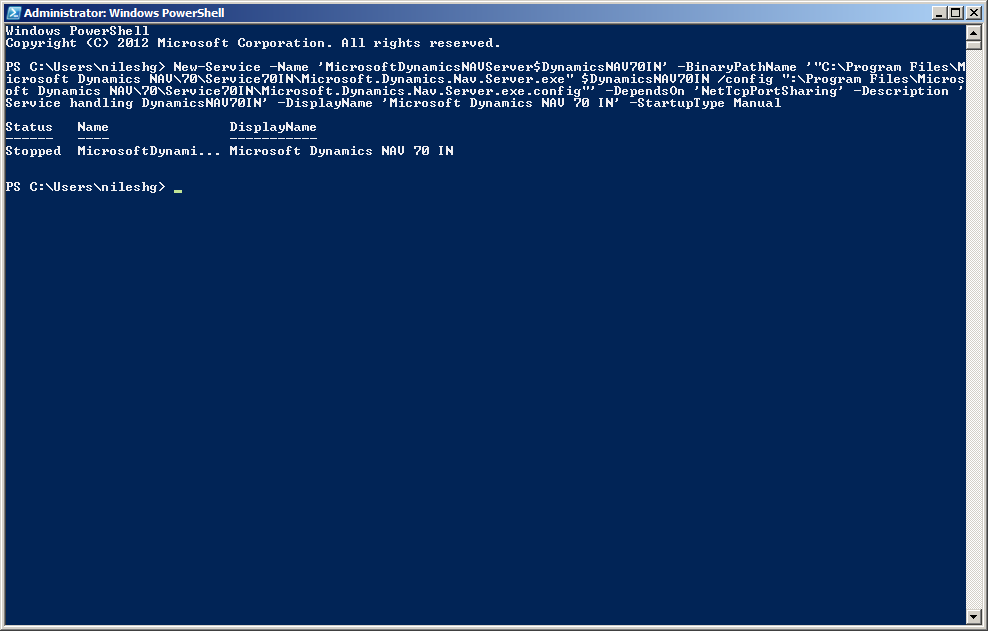Image resolution: width=988 pixels, height=631 pixels.
Task: Click the '-StartupType Manual' parameter text
Action: click(x=705, y=103)
